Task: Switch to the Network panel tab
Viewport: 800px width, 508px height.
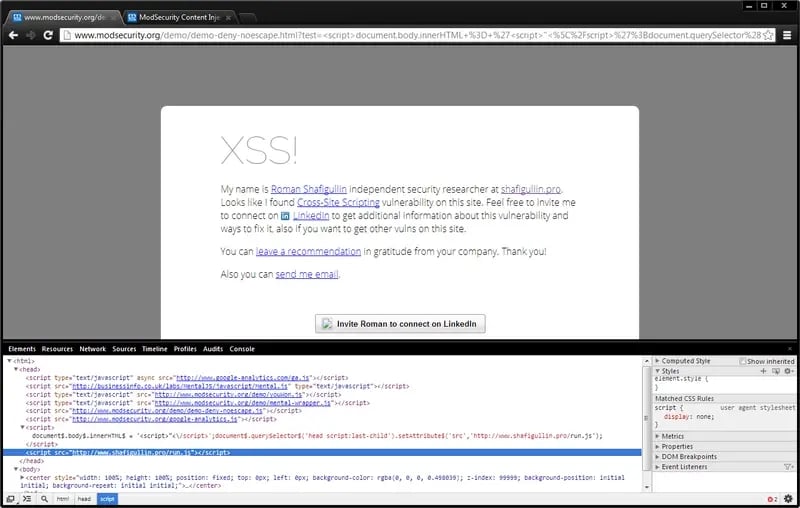Action: click(92, 349)
